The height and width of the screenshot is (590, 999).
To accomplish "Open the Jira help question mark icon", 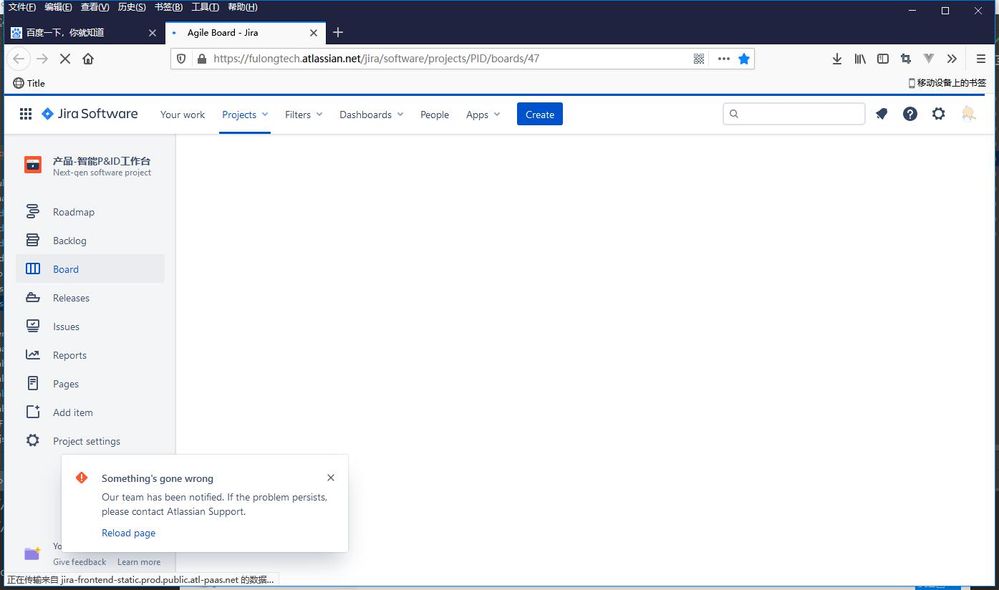I will click(909, 113).
